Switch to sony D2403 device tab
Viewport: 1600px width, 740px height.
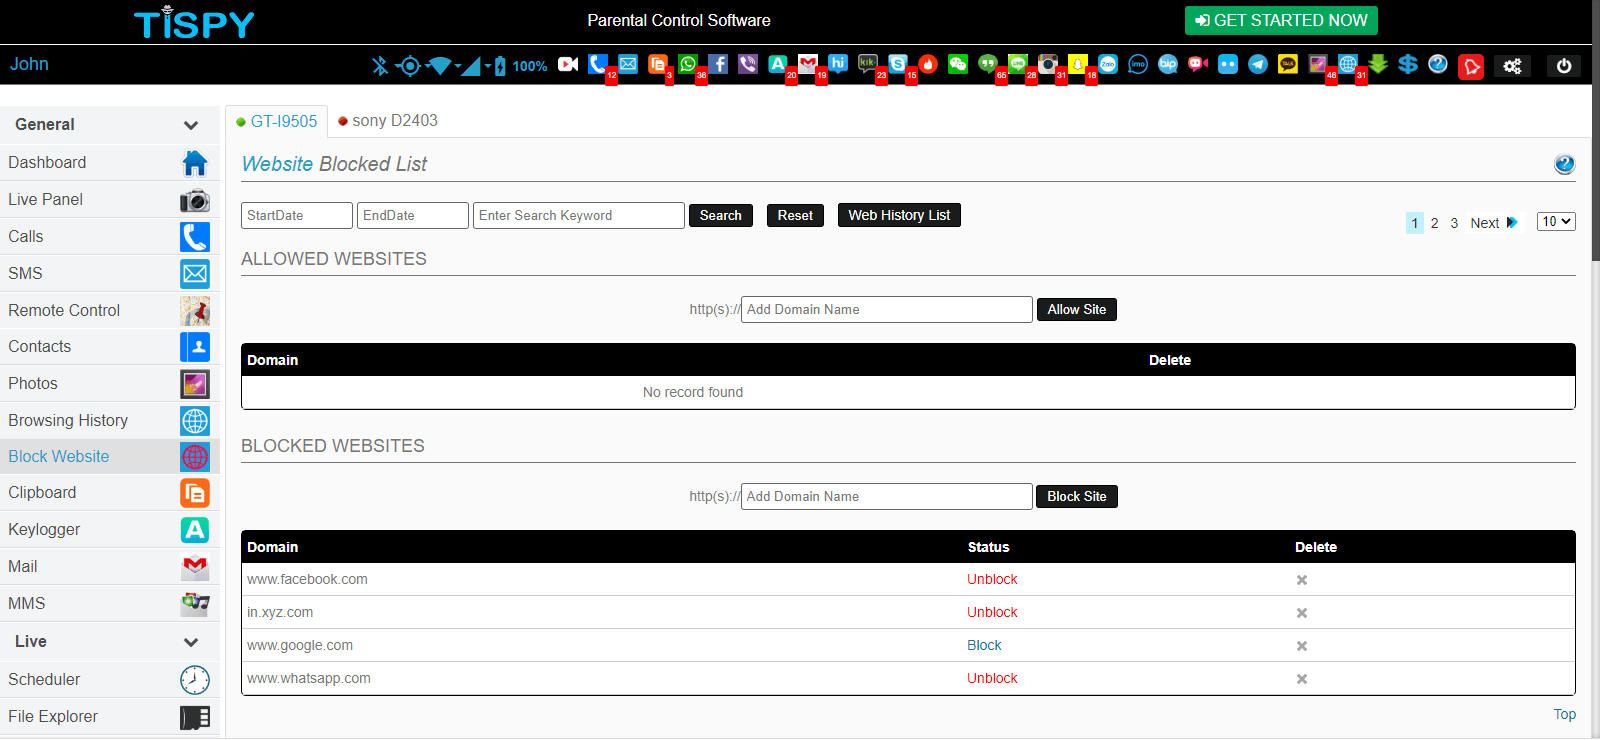click(x=388, y=121)
